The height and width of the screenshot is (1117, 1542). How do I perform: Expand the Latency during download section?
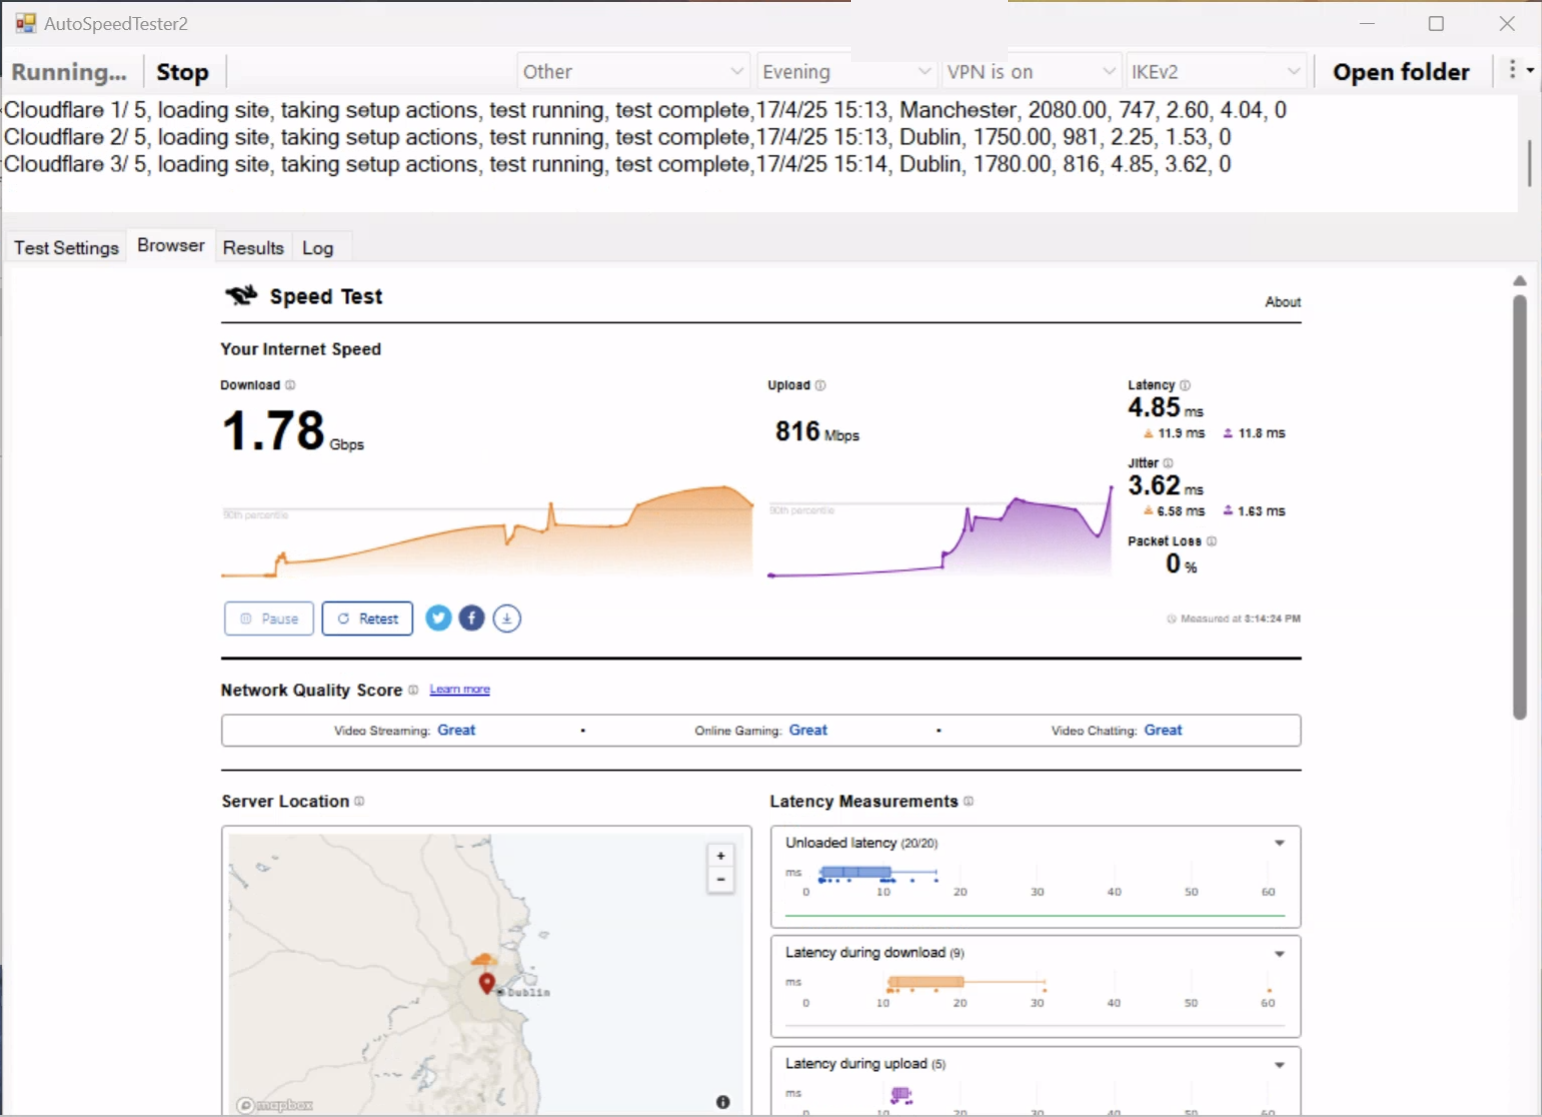tap(1279, 954)
